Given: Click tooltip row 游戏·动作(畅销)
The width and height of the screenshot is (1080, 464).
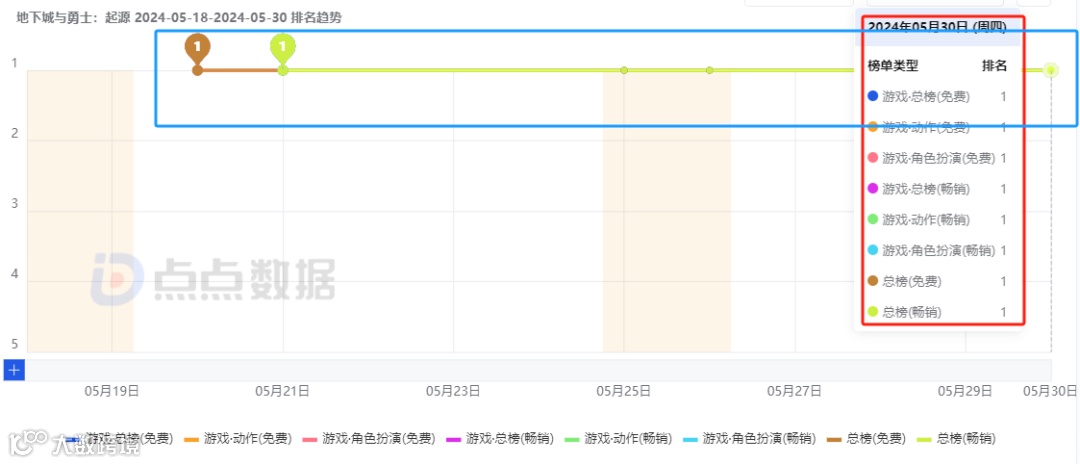Looking at the screenshot, I should pos(937,220).
